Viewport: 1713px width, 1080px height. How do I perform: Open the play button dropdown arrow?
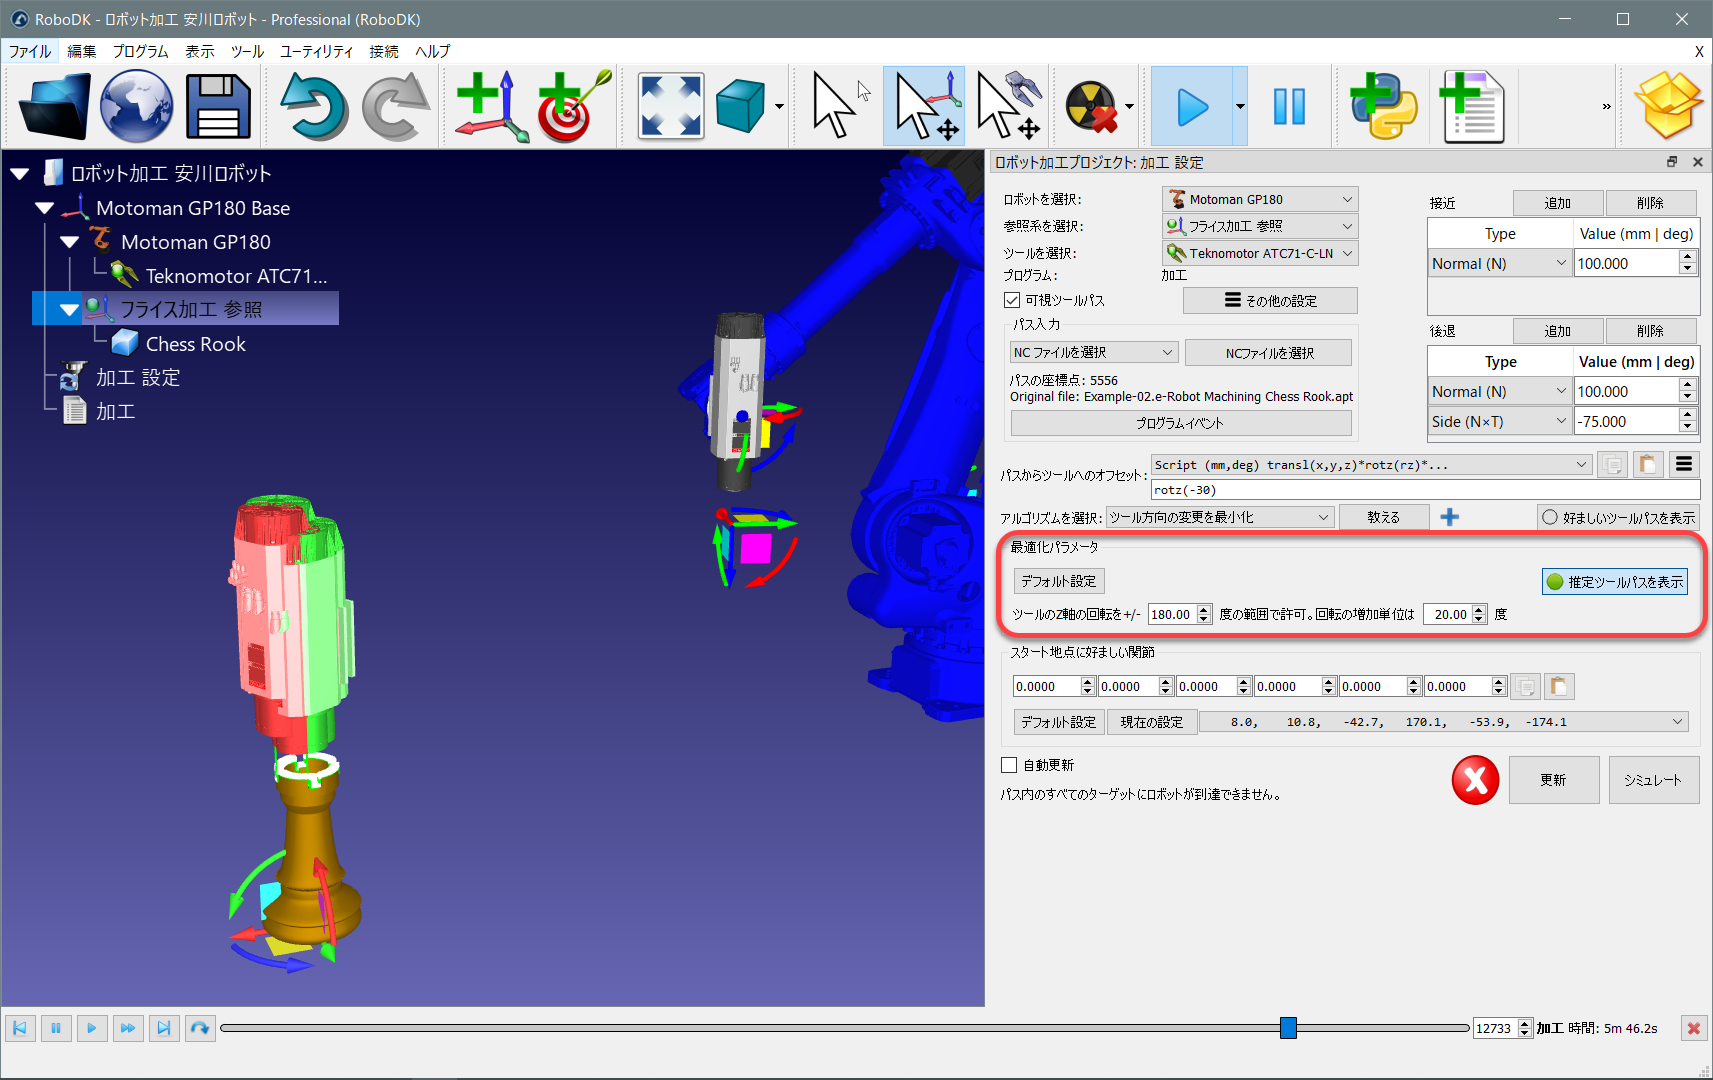click(x=1240, y=106)
